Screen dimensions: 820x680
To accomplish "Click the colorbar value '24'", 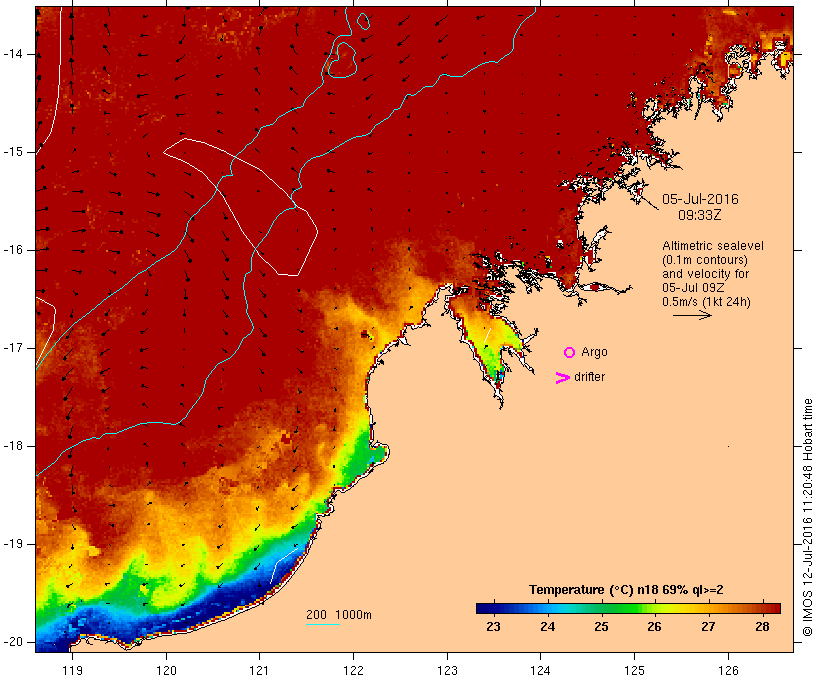I will pyautogui.click(x=548, y=627).
